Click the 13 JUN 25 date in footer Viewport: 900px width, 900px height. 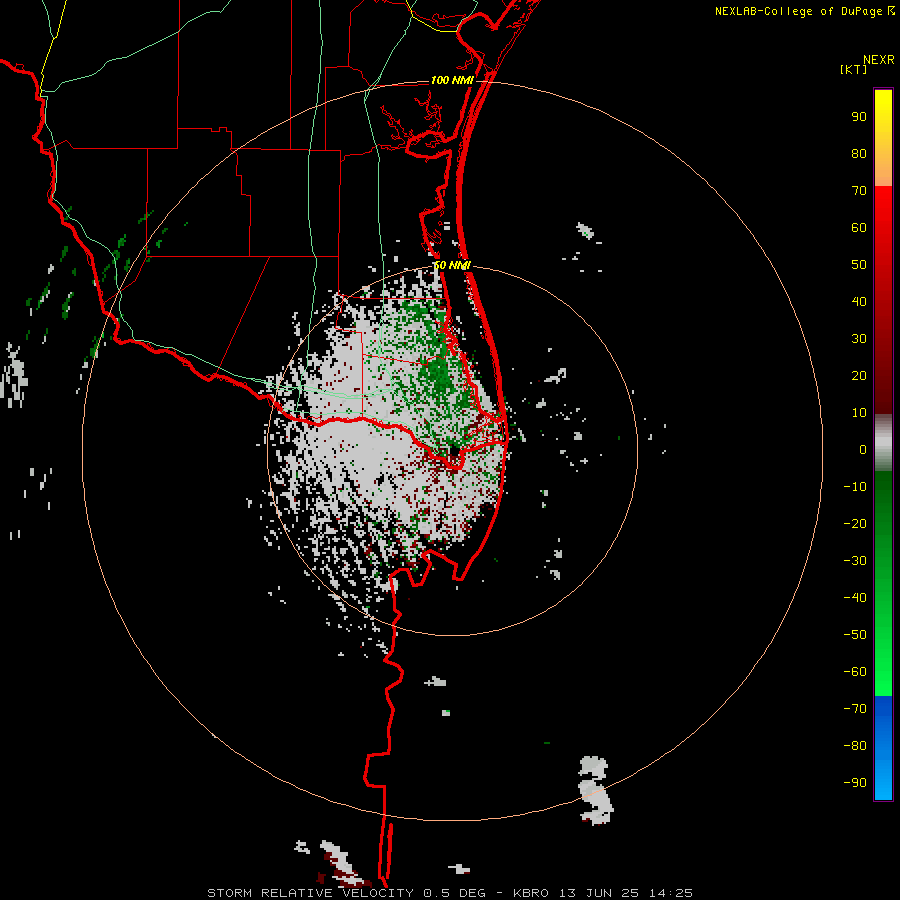[x=600, y=893]
